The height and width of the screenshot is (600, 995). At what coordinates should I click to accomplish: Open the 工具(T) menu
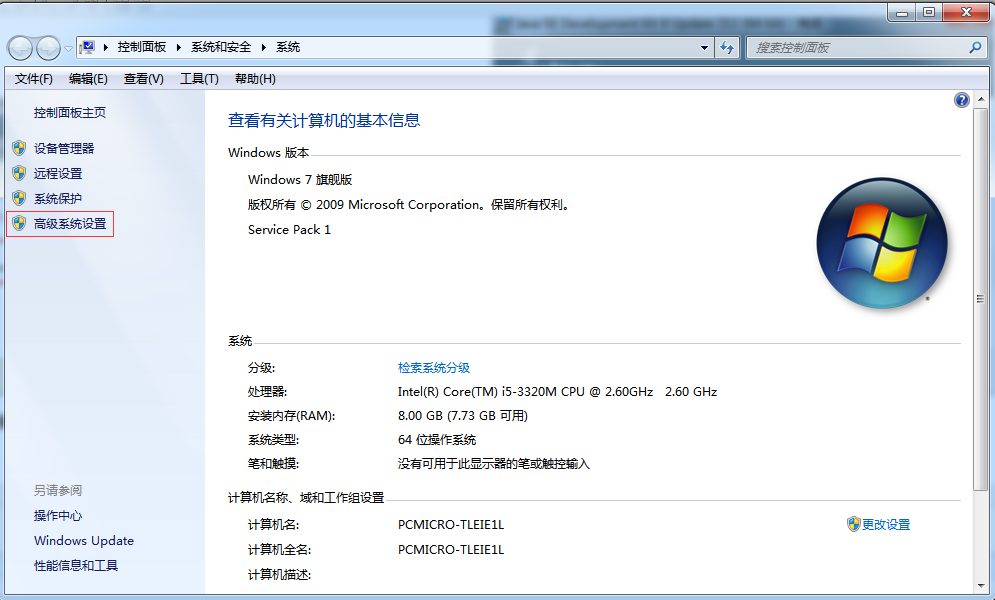(x=199, y=79)
